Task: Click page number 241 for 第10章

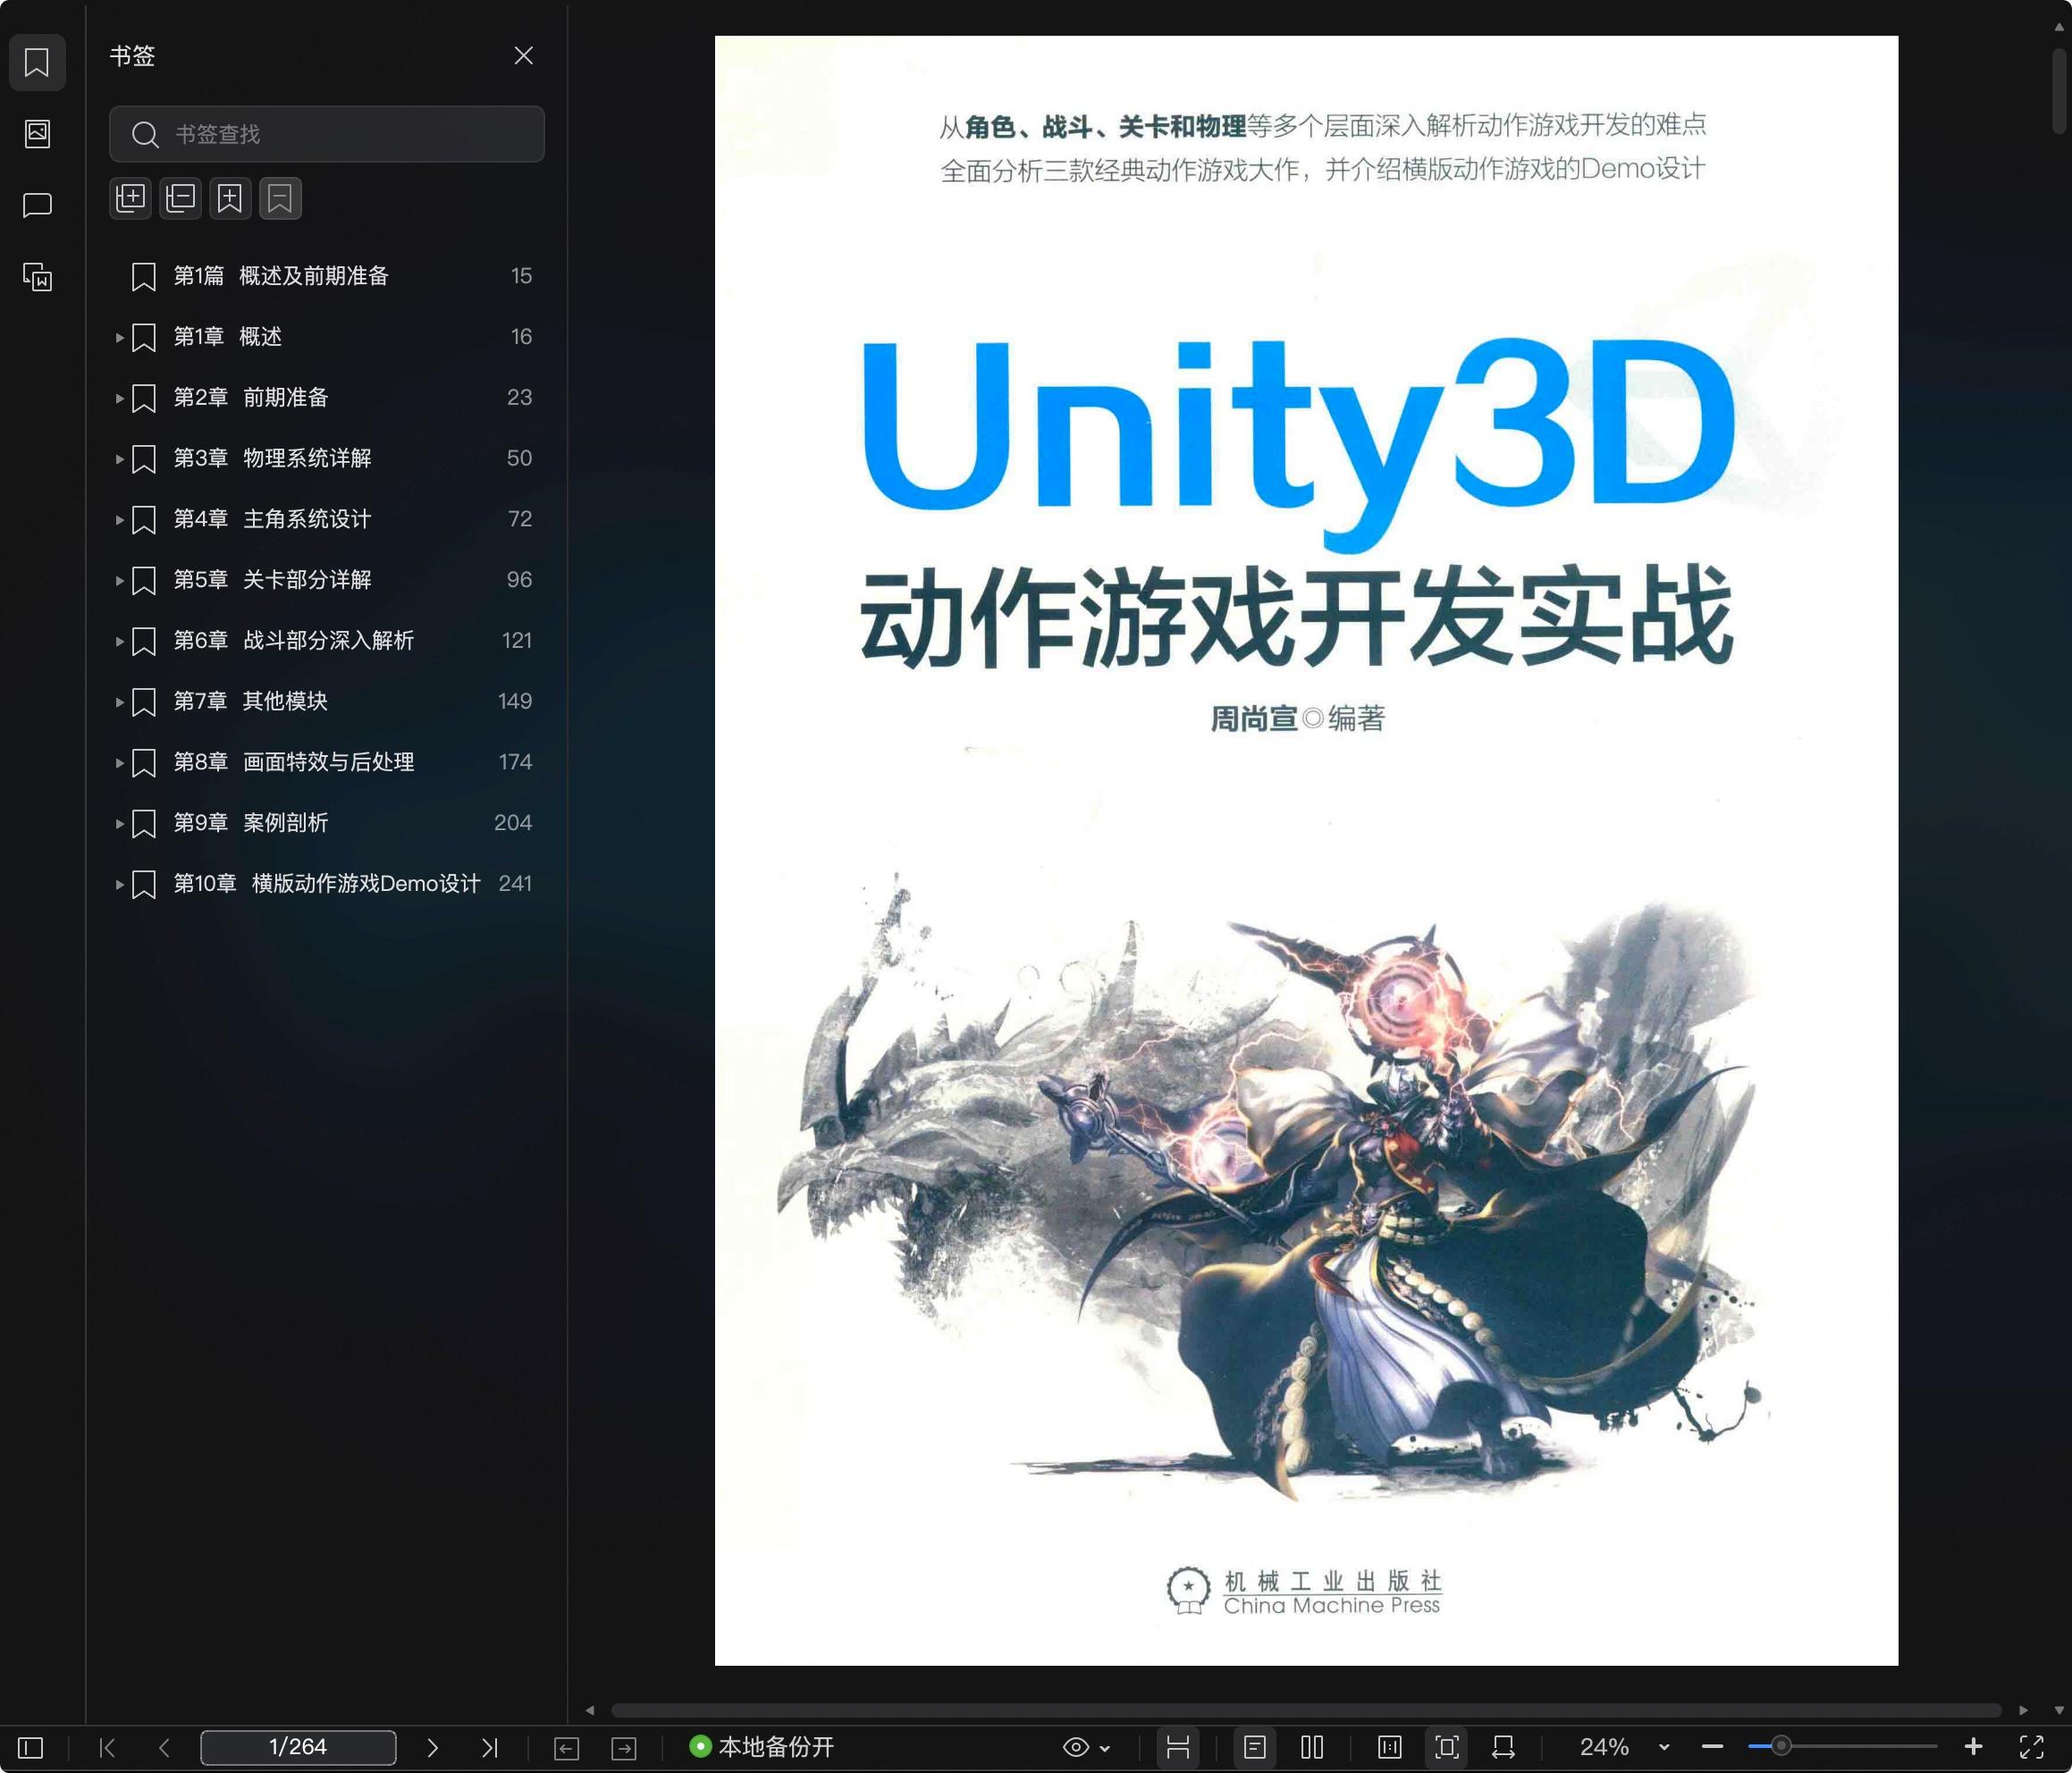Action: point(515,884)
